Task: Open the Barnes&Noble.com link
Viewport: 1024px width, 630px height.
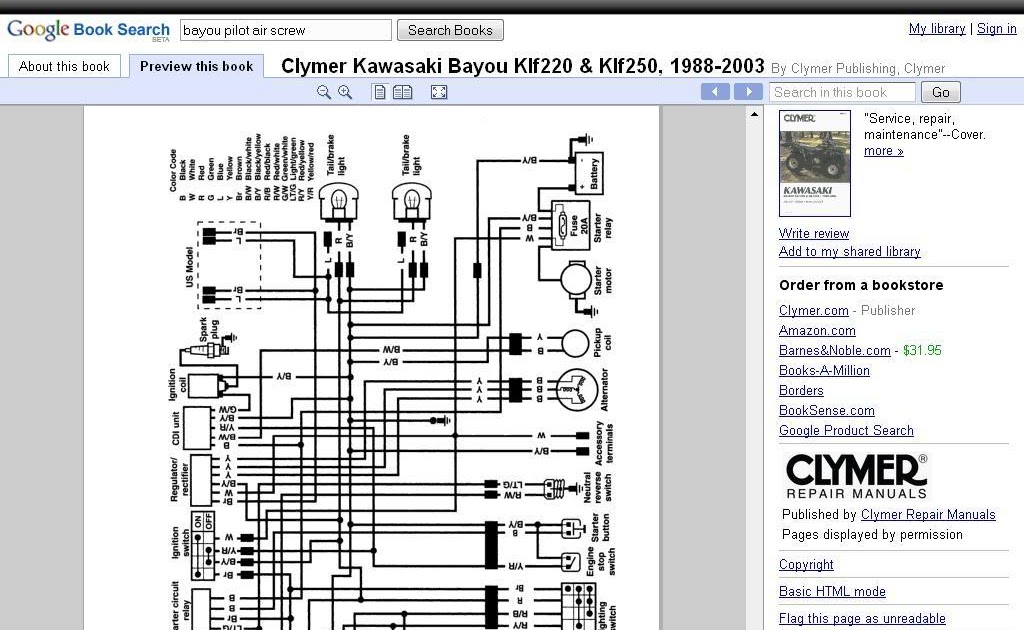Action: 835,351
